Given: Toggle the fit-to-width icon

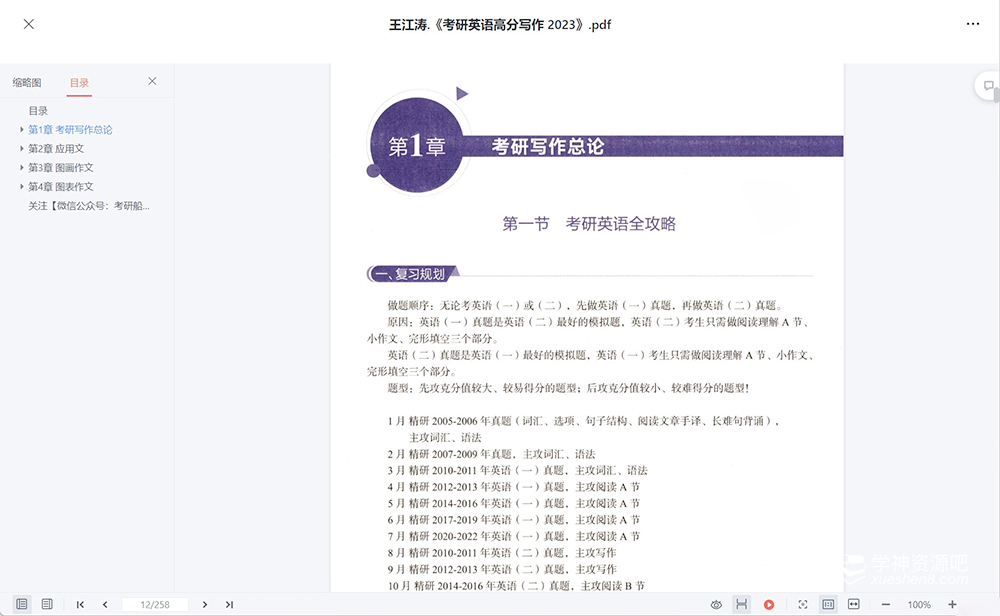Looking at the screenshot, I should point(854,604).
